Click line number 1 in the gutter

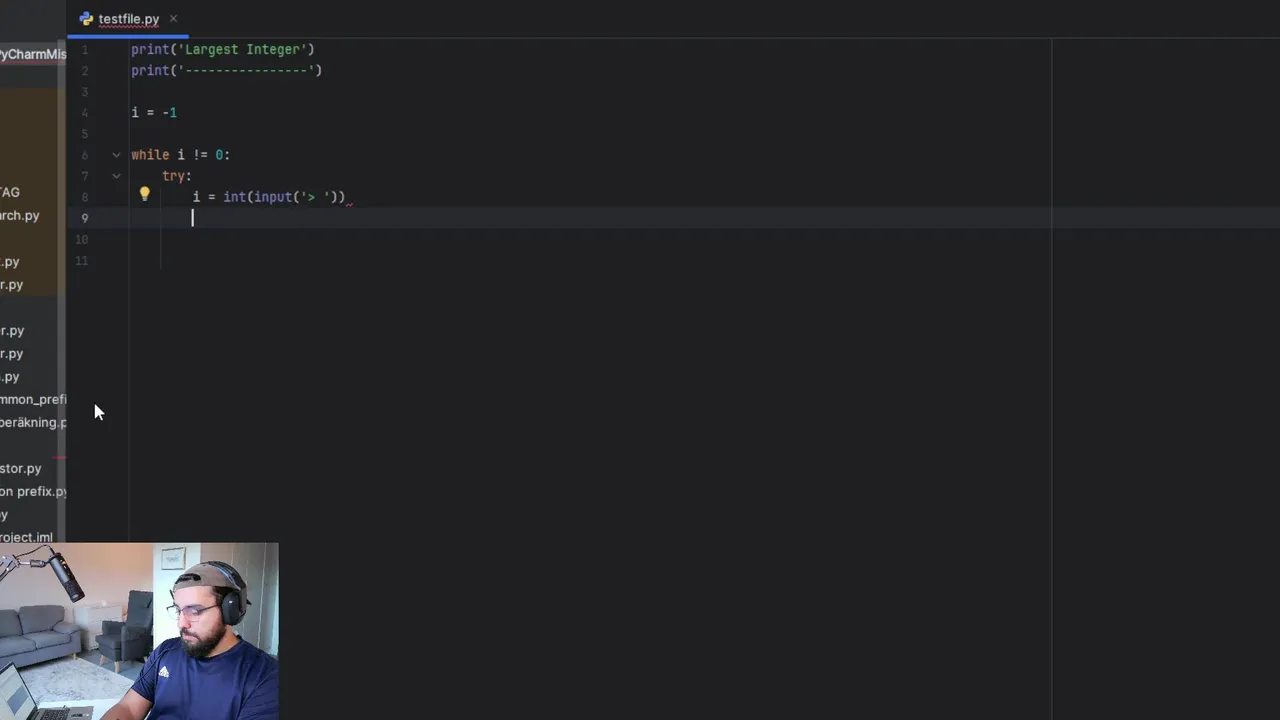click(x=85, y=49)
